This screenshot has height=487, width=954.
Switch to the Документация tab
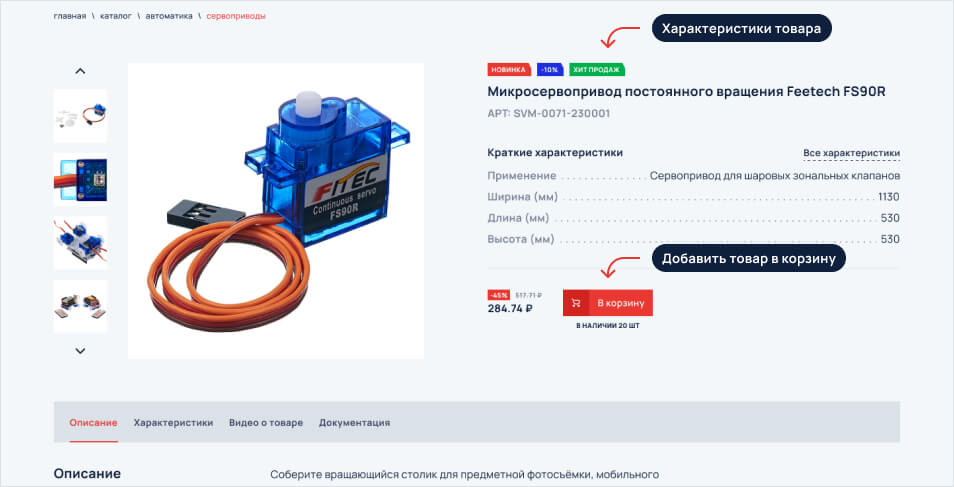354,422
